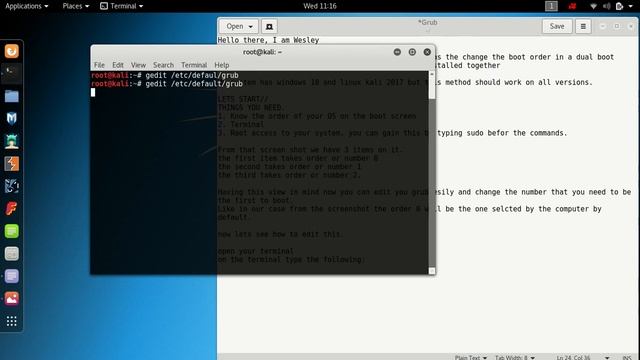Click the text 'method should work on all versions.'
Viewport: 640px width, 360px height.
(519, 82)
